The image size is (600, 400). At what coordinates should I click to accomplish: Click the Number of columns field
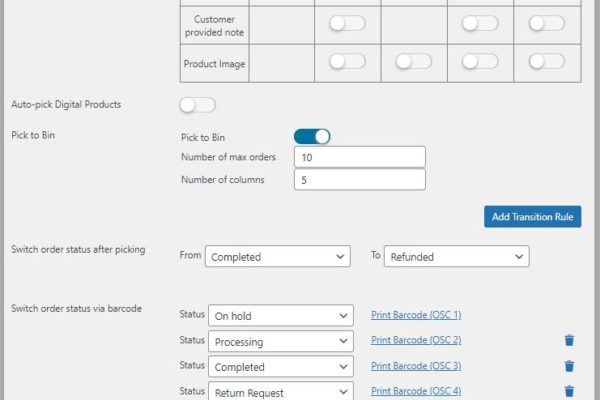pos(360,180)
